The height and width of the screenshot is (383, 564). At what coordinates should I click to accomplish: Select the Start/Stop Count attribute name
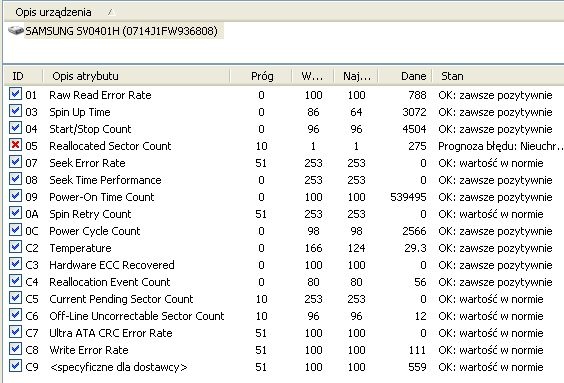click(90, 129)
